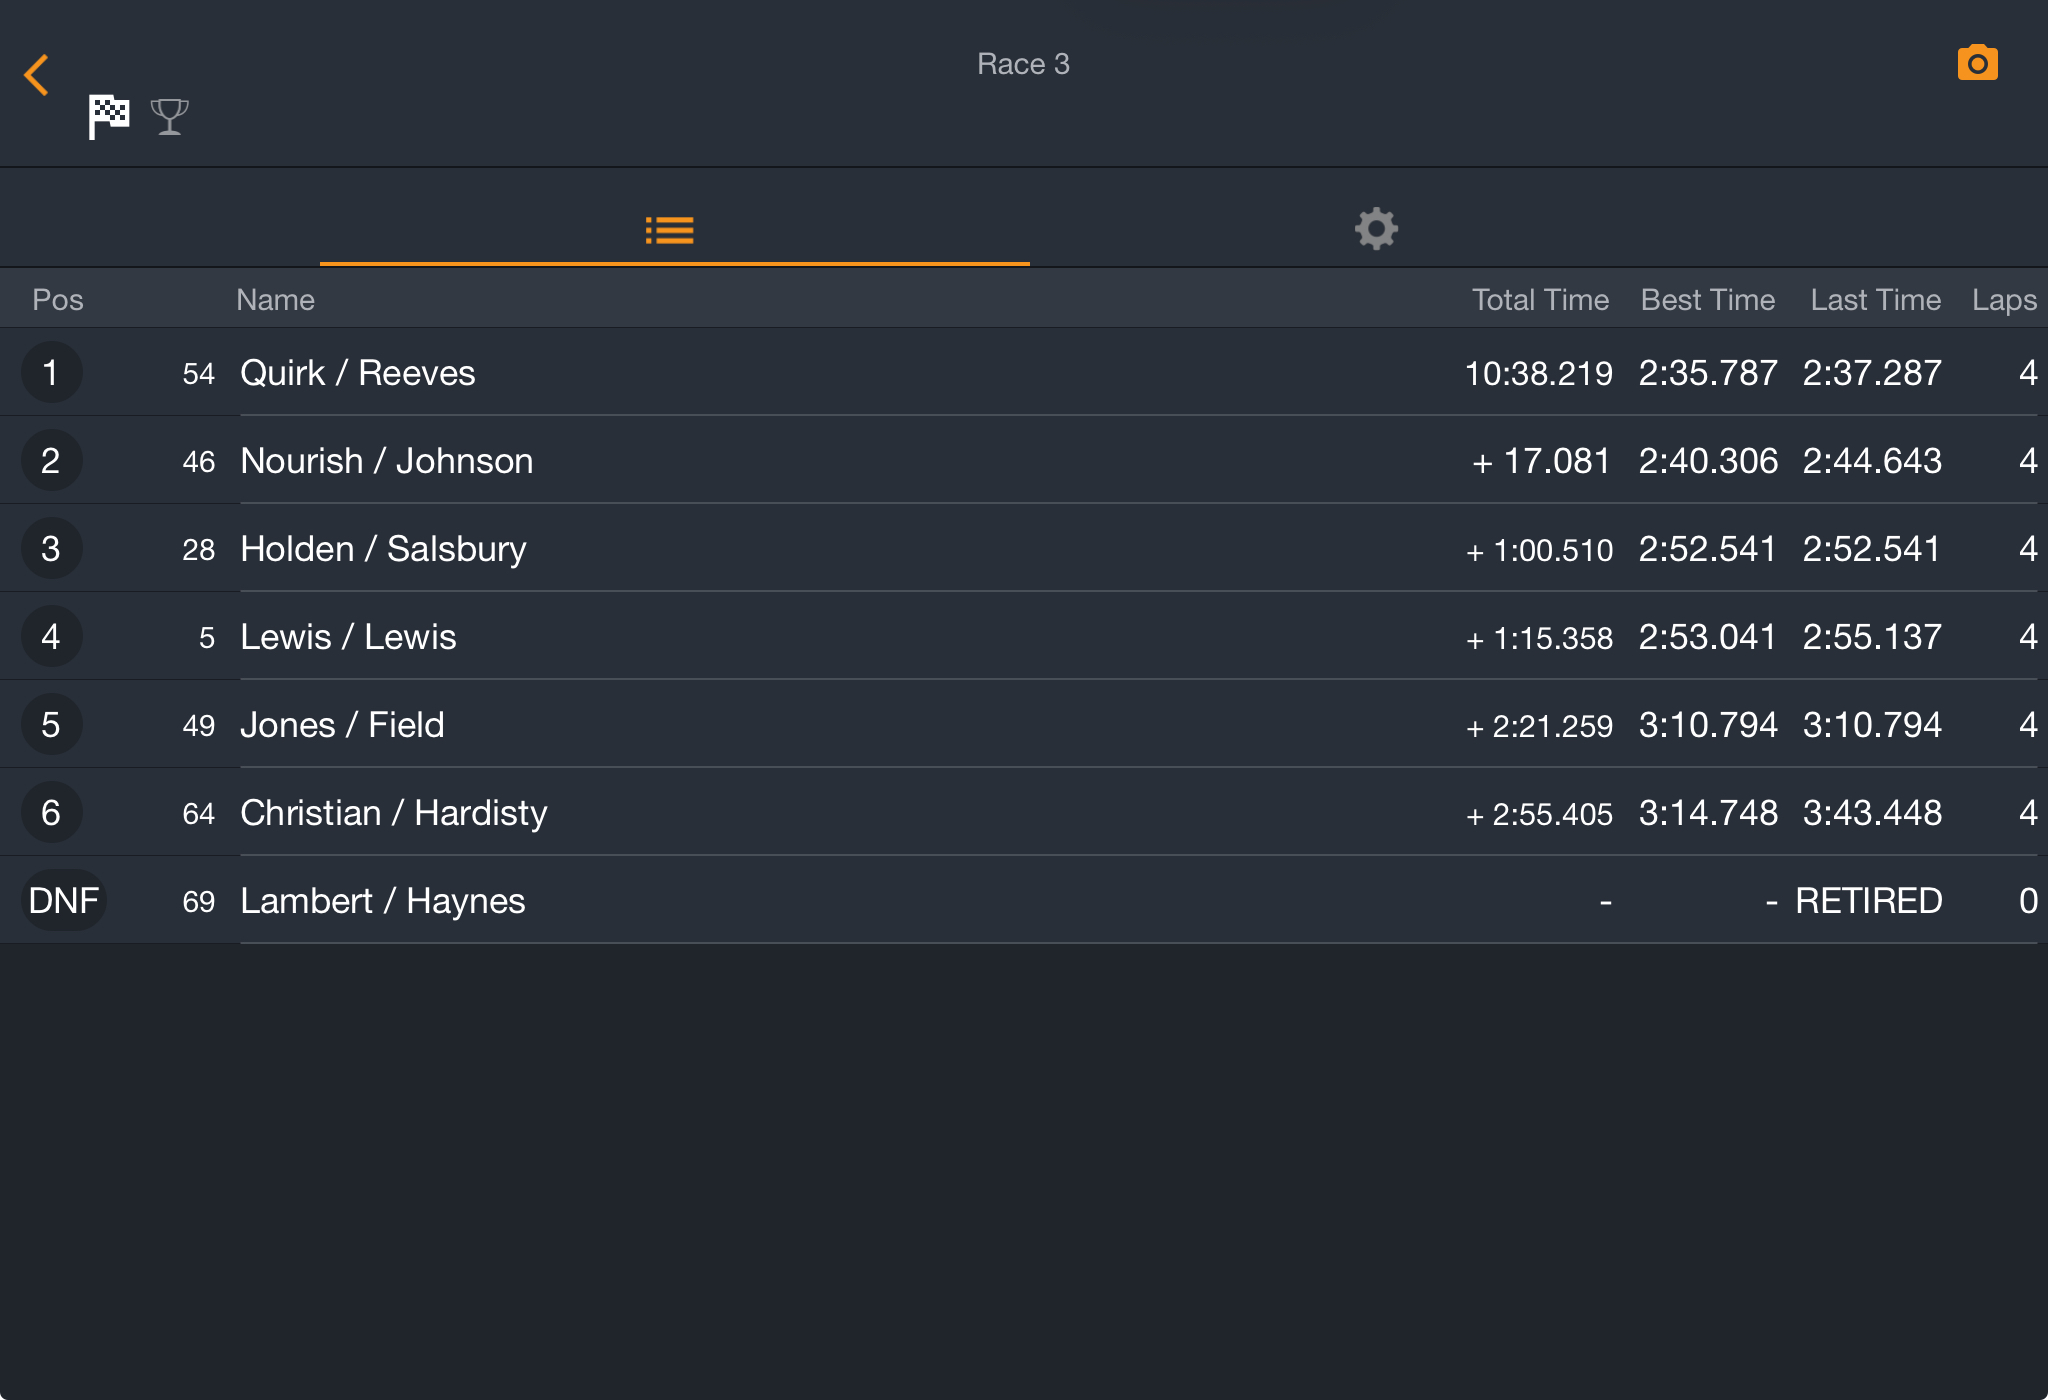
Task: Click the Name column header
Action: (x=275, y=299)
